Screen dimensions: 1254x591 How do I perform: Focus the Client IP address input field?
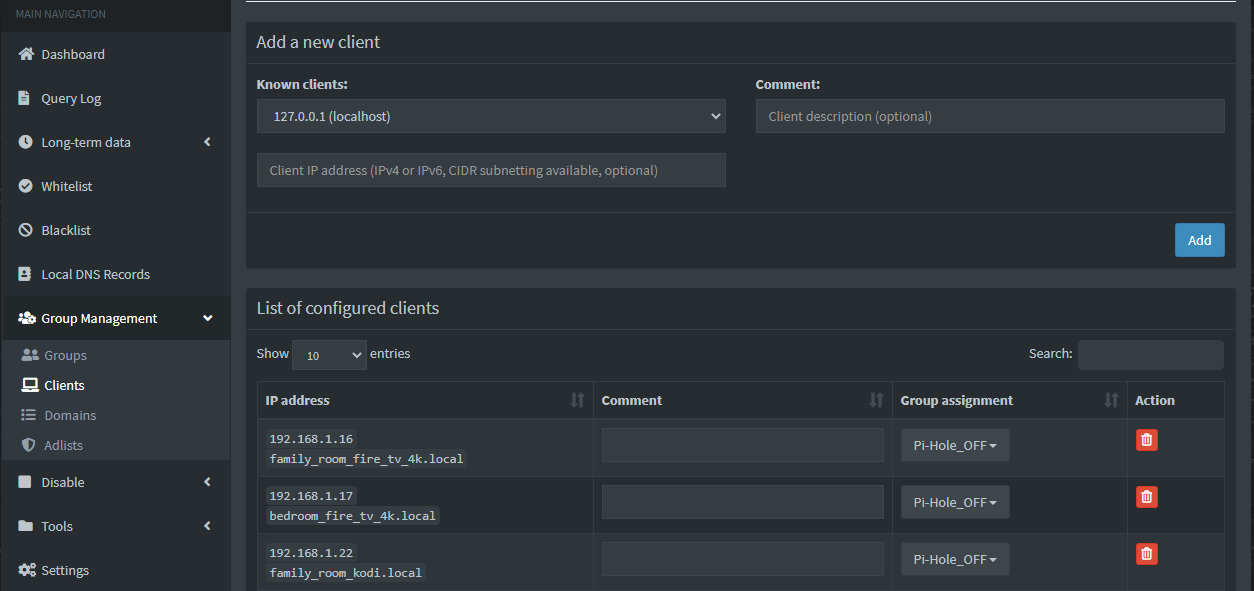coord(491,170)
